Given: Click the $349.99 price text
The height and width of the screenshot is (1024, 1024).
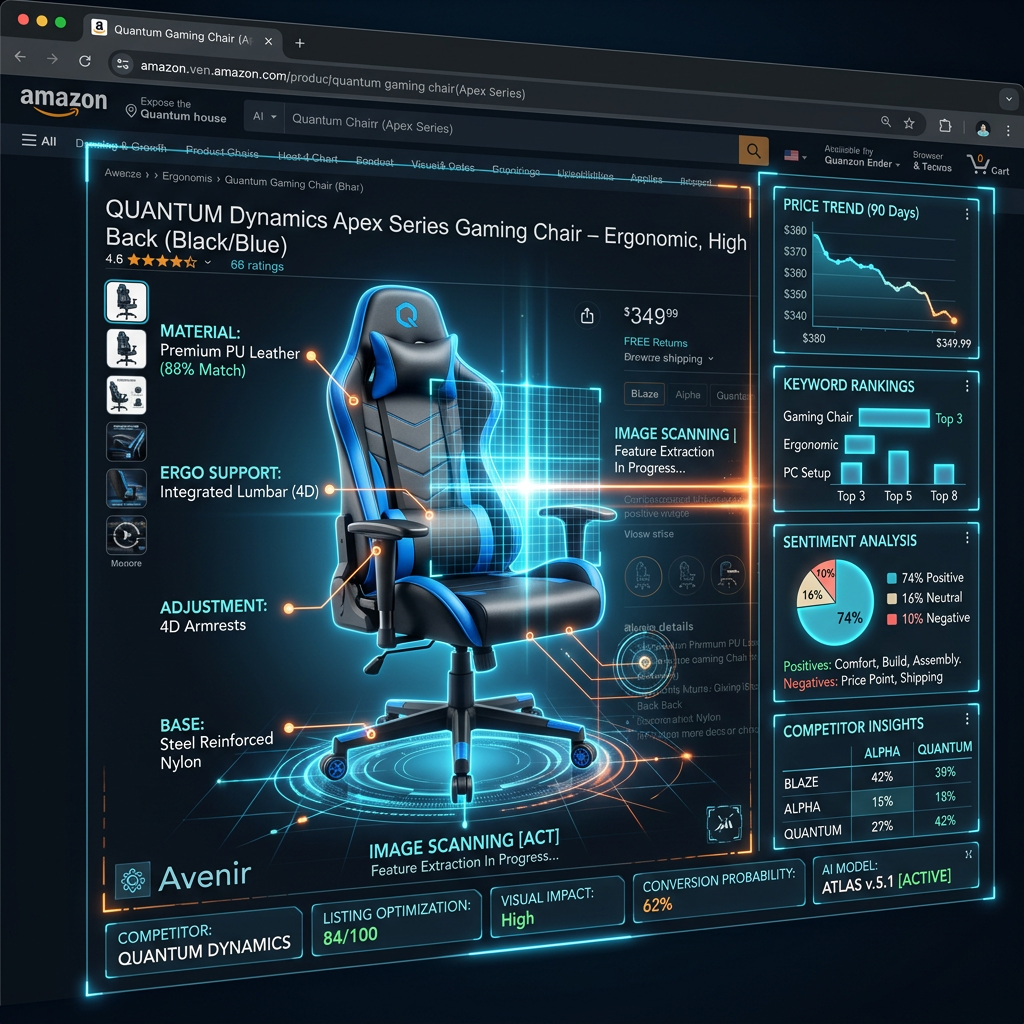Looking at the screenshot, I should pyautogui.click(x=650, y=315).
